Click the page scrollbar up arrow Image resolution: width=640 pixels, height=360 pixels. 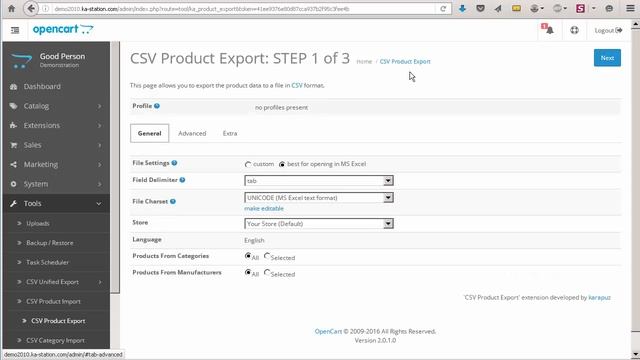[636, 24]
